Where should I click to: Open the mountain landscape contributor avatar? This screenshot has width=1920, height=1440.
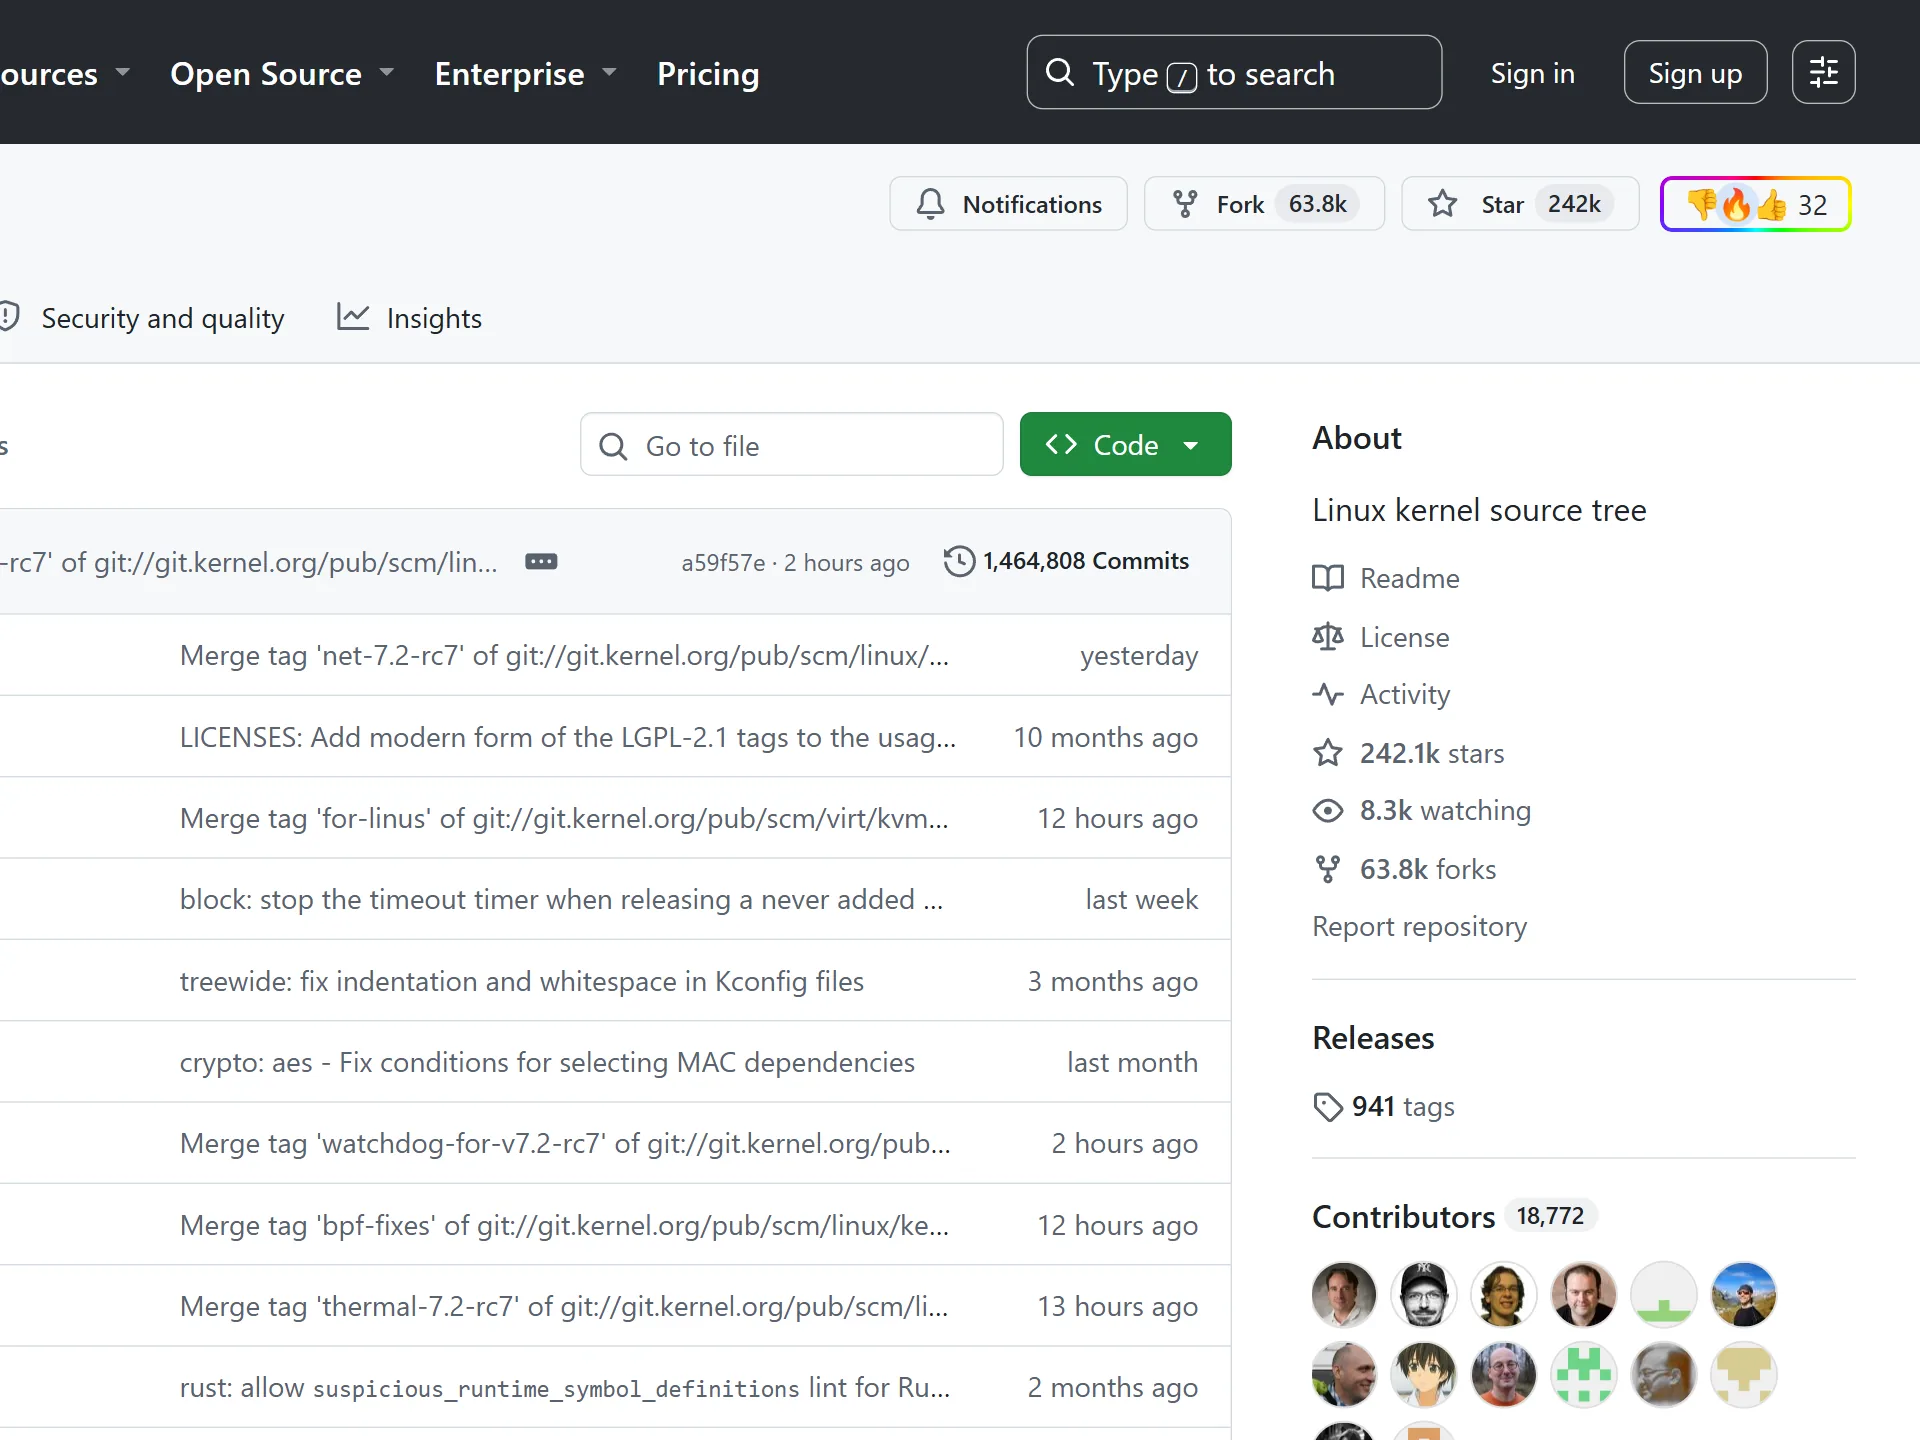click(x=1744, y=1294)
